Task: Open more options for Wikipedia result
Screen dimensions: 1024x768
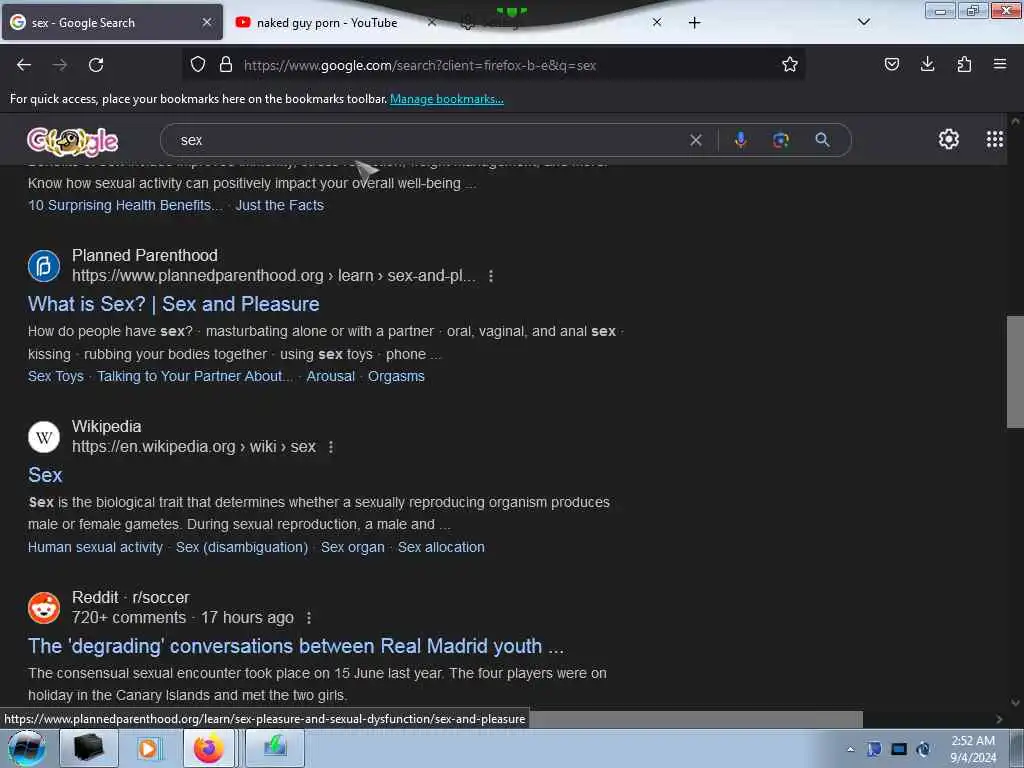Action: pyautogui.click(x=331, y=447)
